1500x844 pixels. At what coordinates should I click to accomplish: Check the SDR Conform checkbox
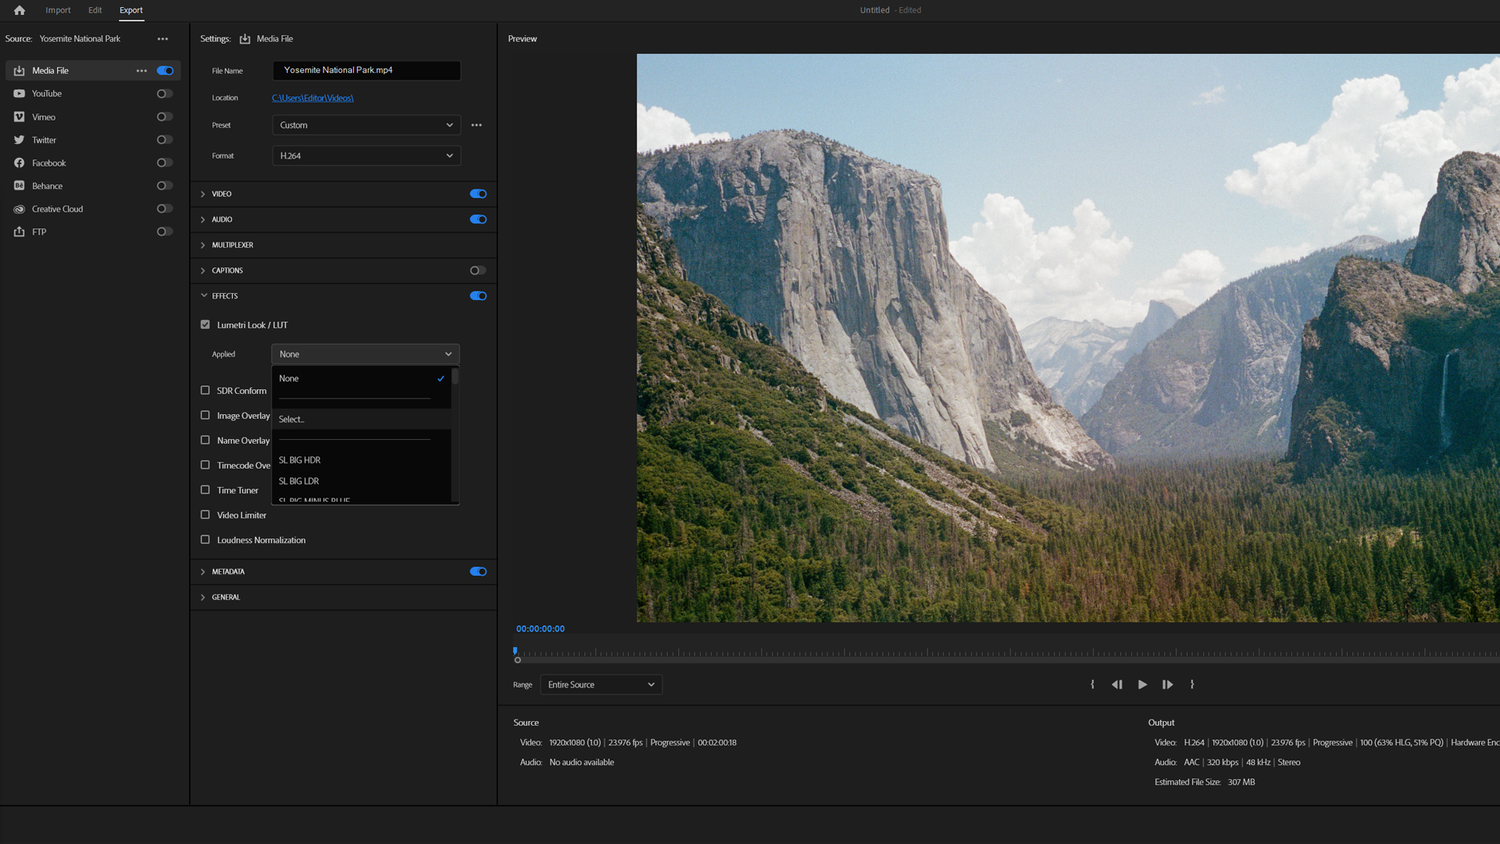pos(205,390)
